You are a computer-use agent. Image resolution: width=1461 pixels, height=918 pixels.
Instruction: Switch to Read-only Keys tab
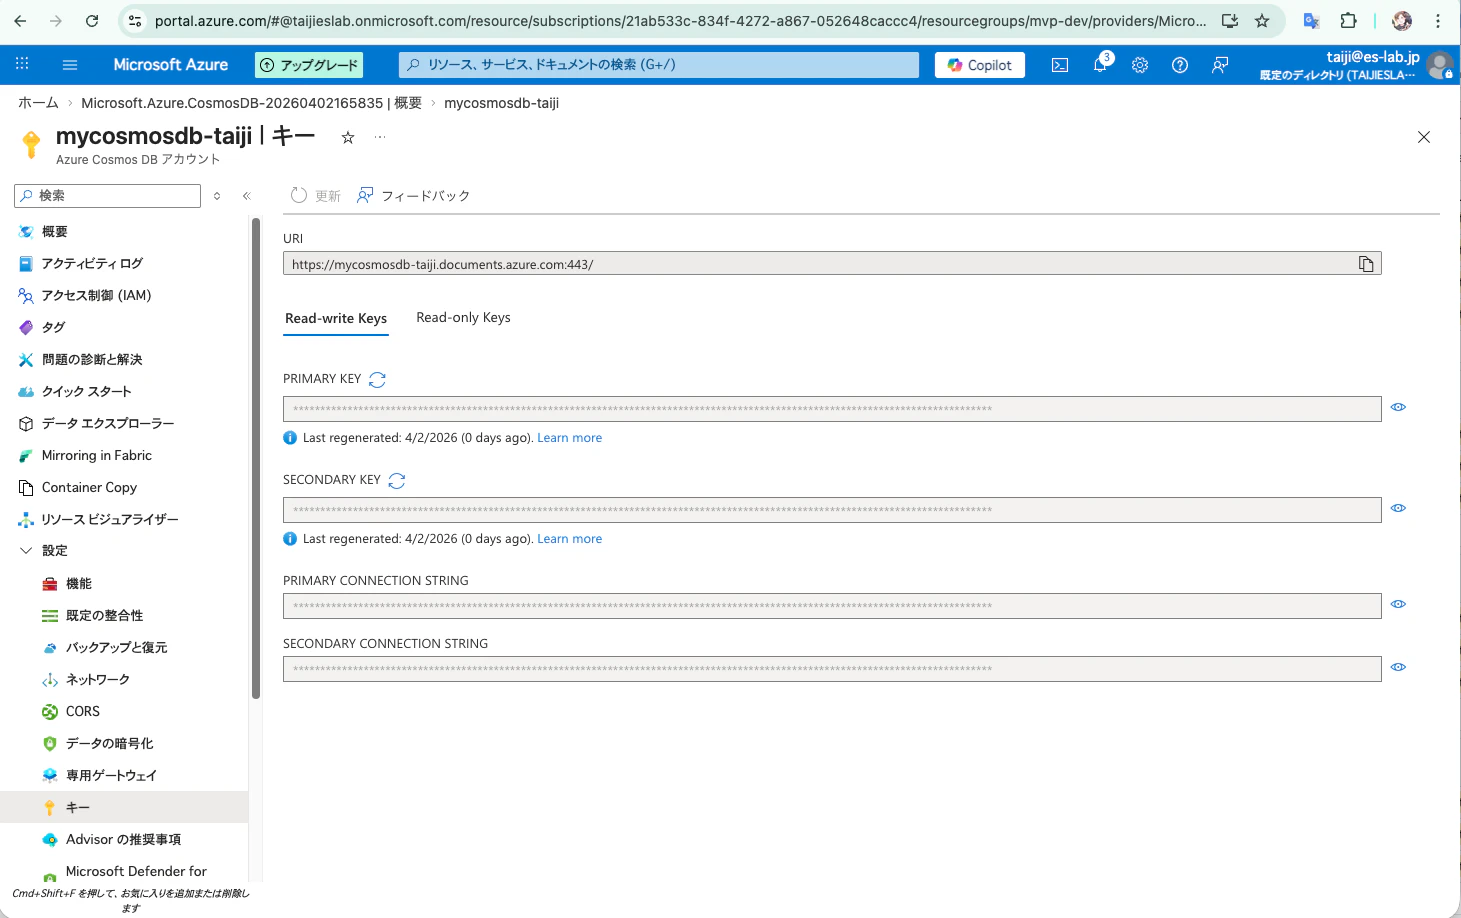click(x=463, y=318)
